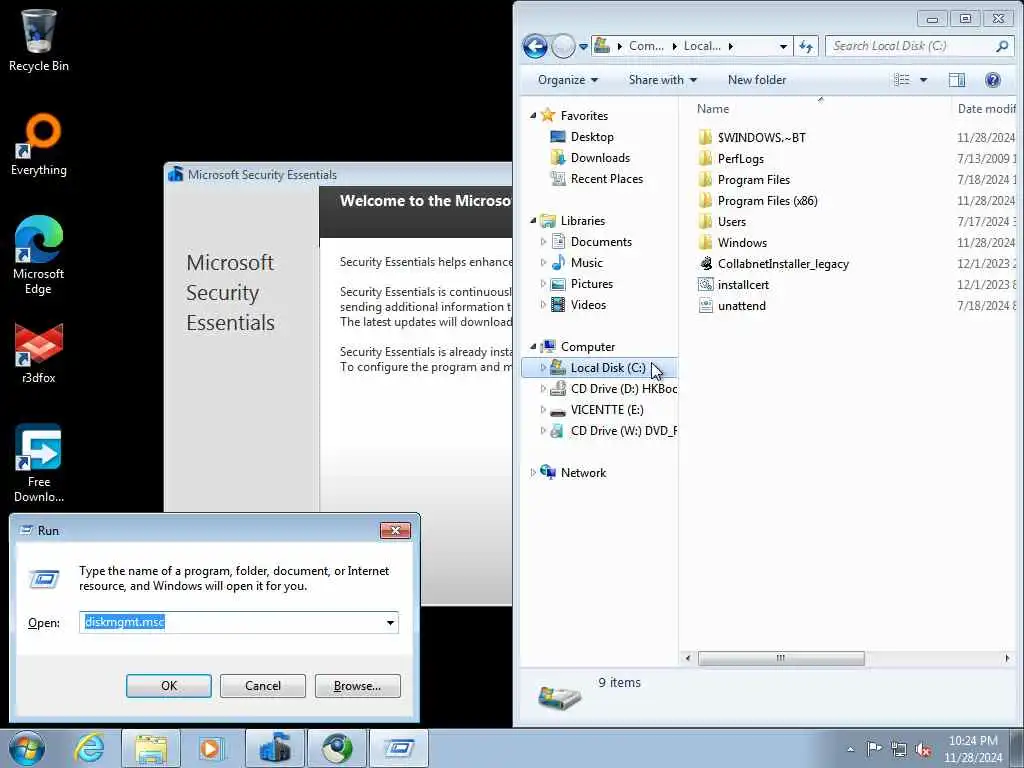Close the Run dialog with red X
The height and width of the screenshot is (768, 1024).
(395, 530)
